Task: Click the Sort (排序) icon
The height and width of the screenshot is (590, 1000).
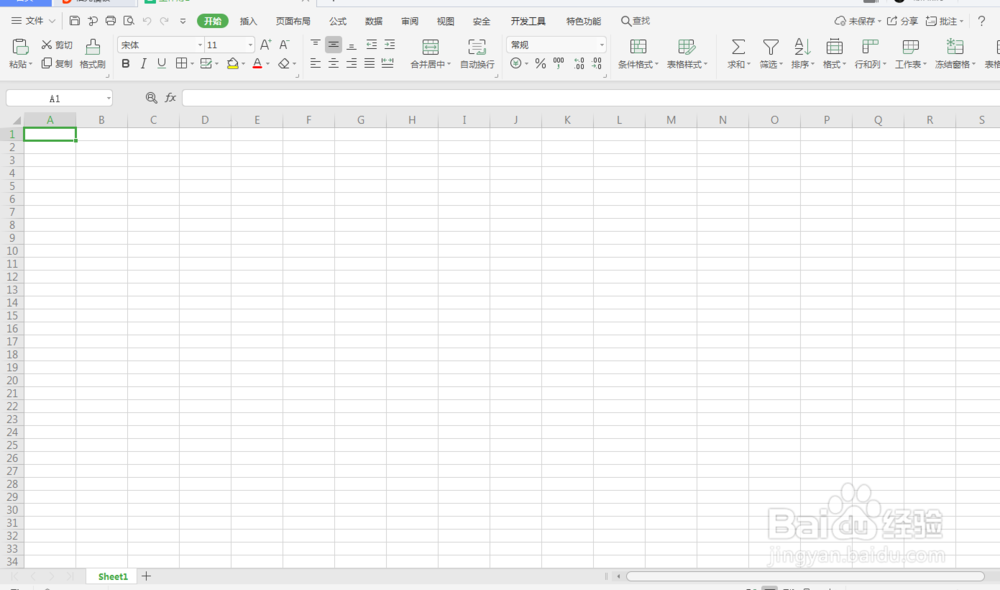Action: [802, 47]
